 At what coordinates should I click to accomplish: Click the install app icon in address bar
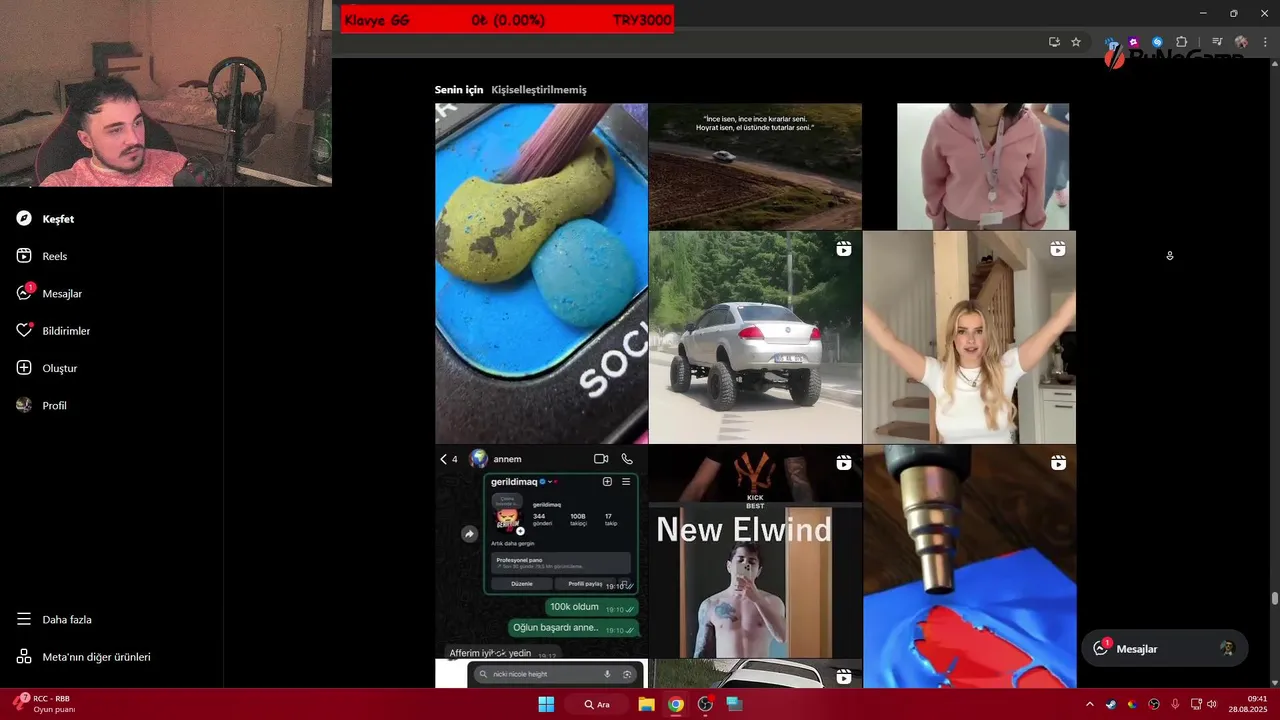point(1054,42)
